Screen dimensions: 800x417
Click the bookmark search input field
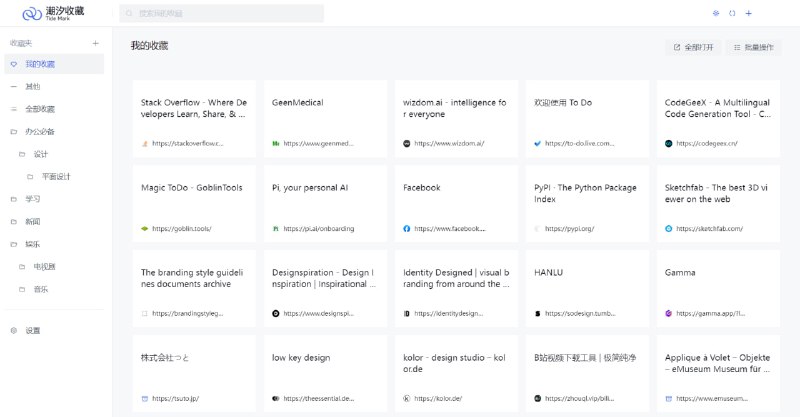point(221,13)
